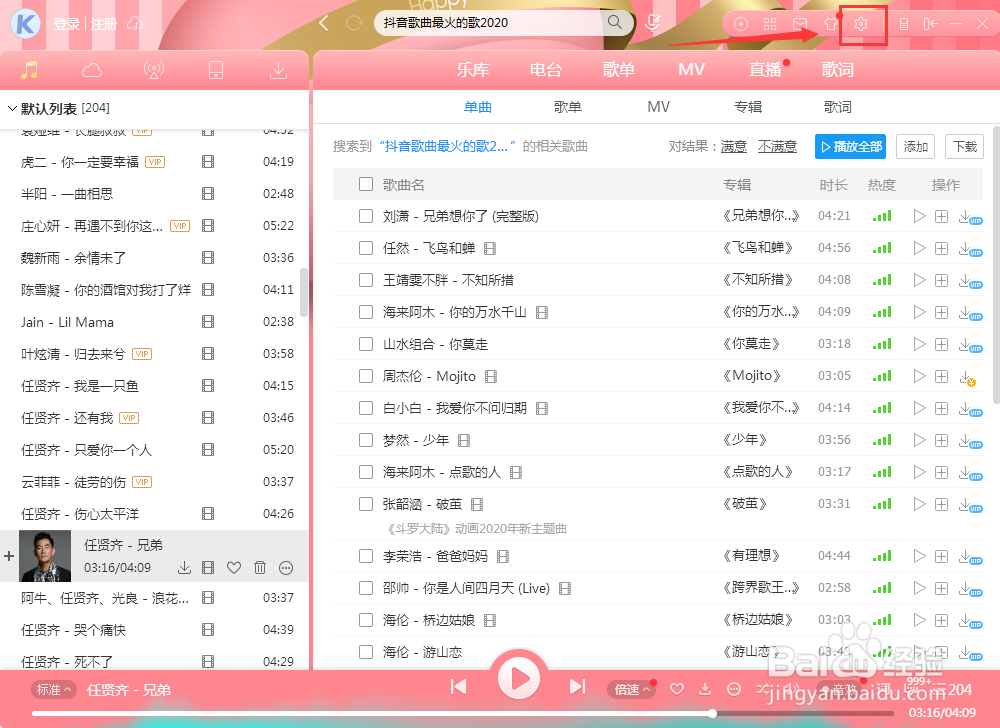Click the 注册 link
Viewport: 1000px width, 728px height.
click(x=103, y=24)
